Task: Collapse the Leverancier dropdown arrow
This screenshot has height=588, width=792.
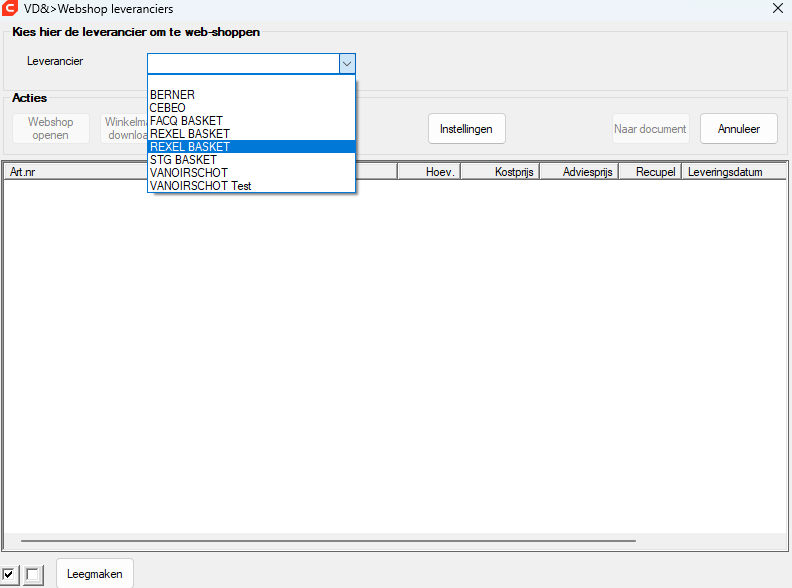Action: (347, 64)
